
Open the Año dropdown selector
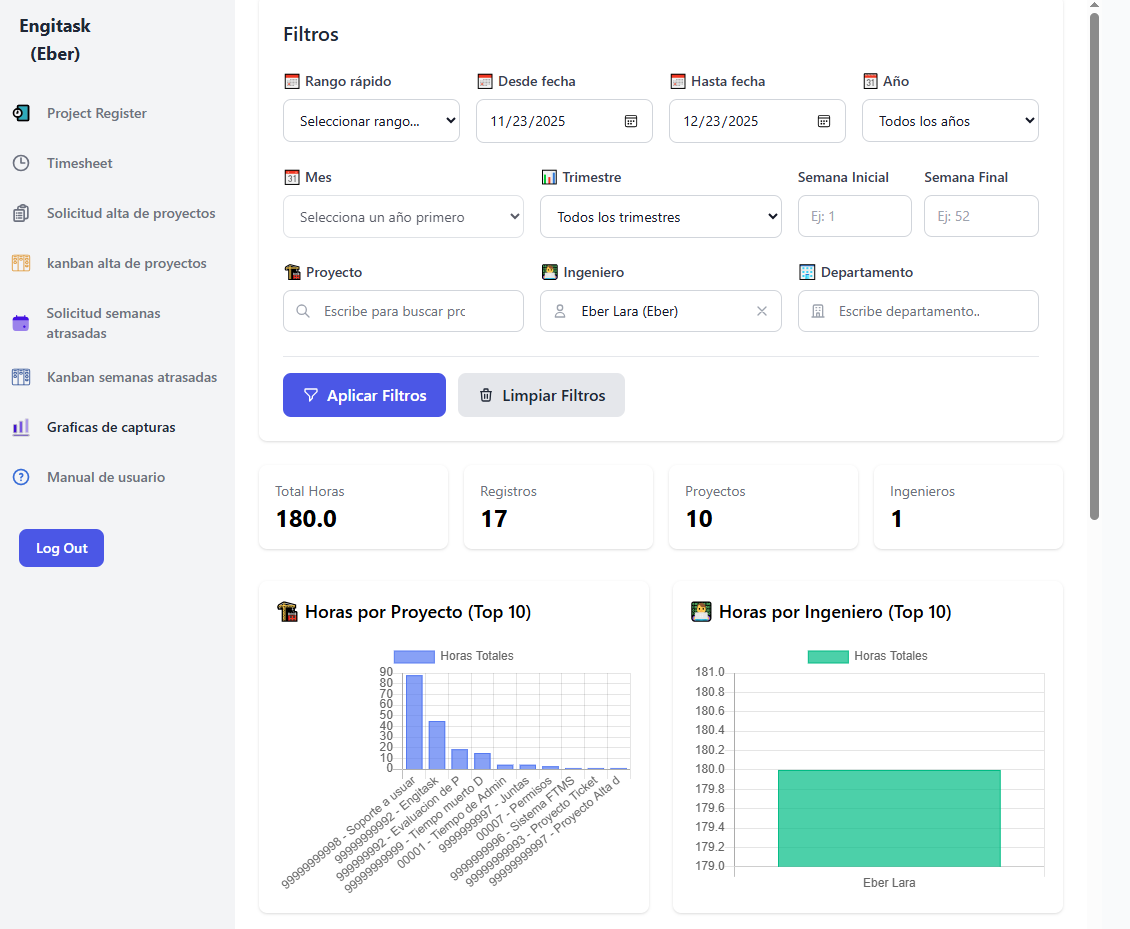click(x=950, y=121)
